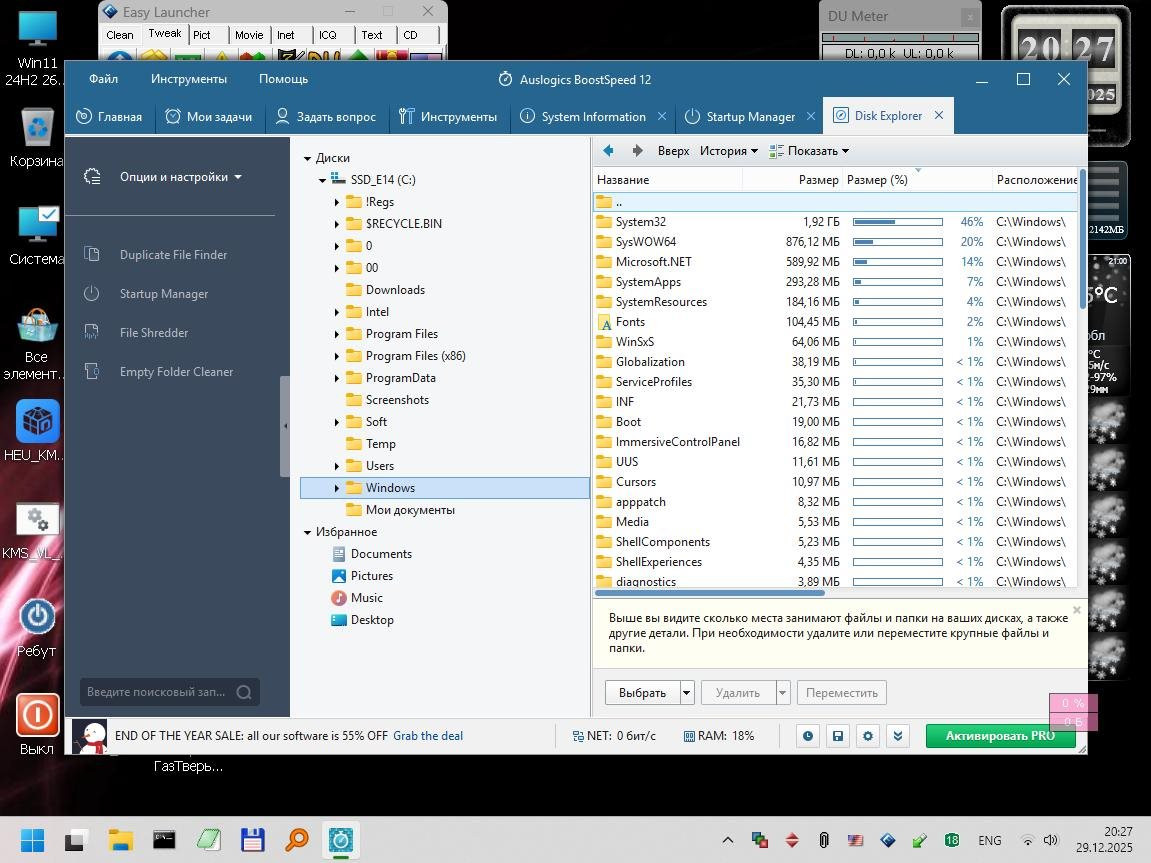
Task: Open File Explorer from the taskbar
Action: click(120, 840)
